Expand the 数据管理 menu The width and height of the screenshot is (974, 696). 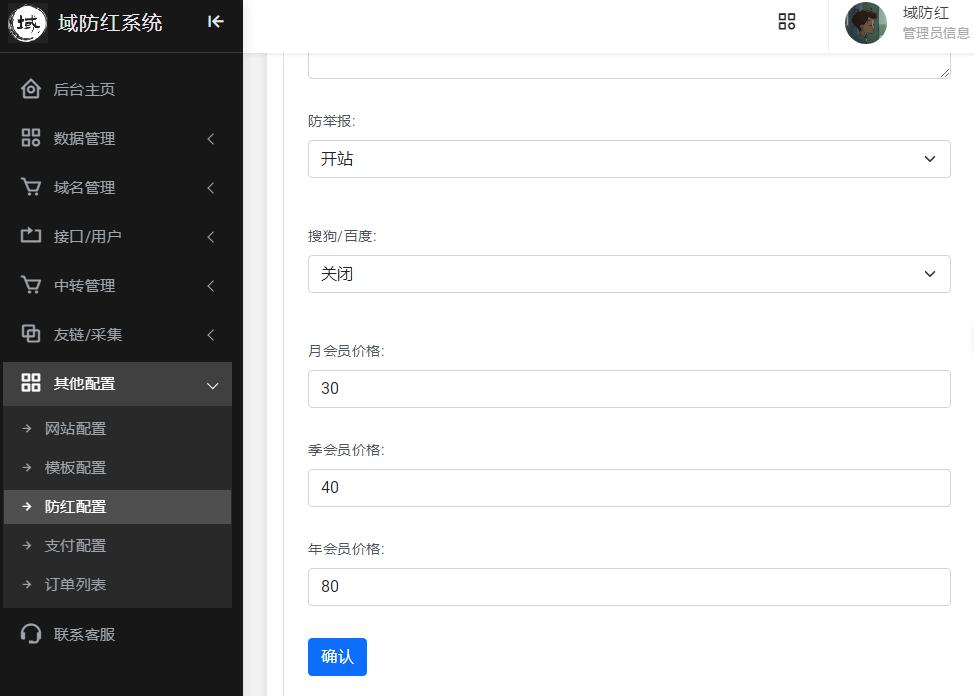(x=118, y=139)
